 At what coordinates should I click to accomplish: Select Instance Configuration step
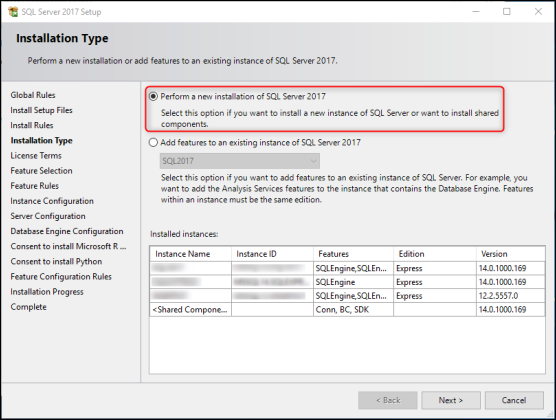point(52,201)
